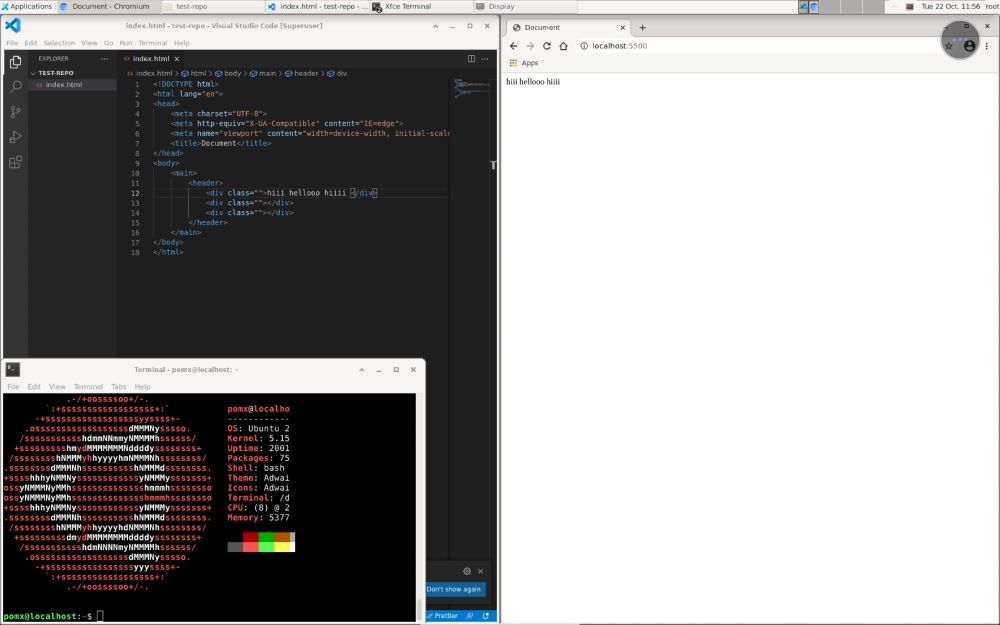The image size is (1000, 625).
Task: Switch to Display taskbar entry
Action: [x=526, y=6]
